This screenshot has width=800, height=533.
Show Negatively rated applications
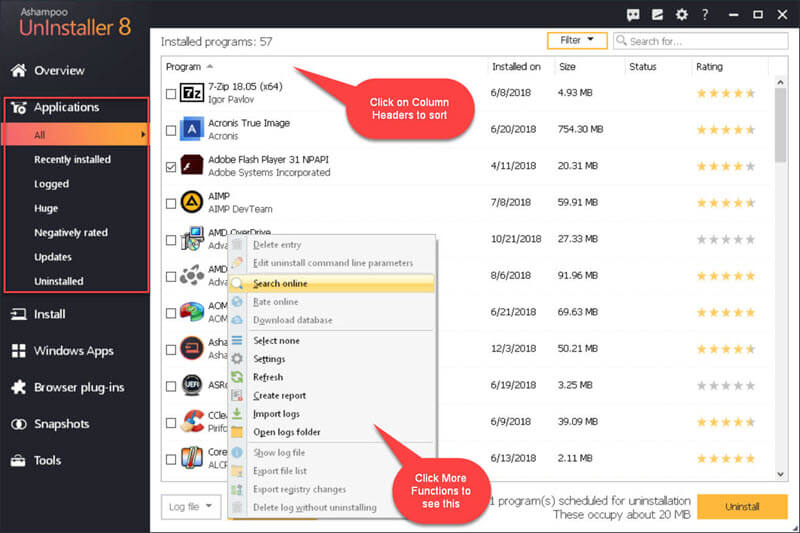71,233
